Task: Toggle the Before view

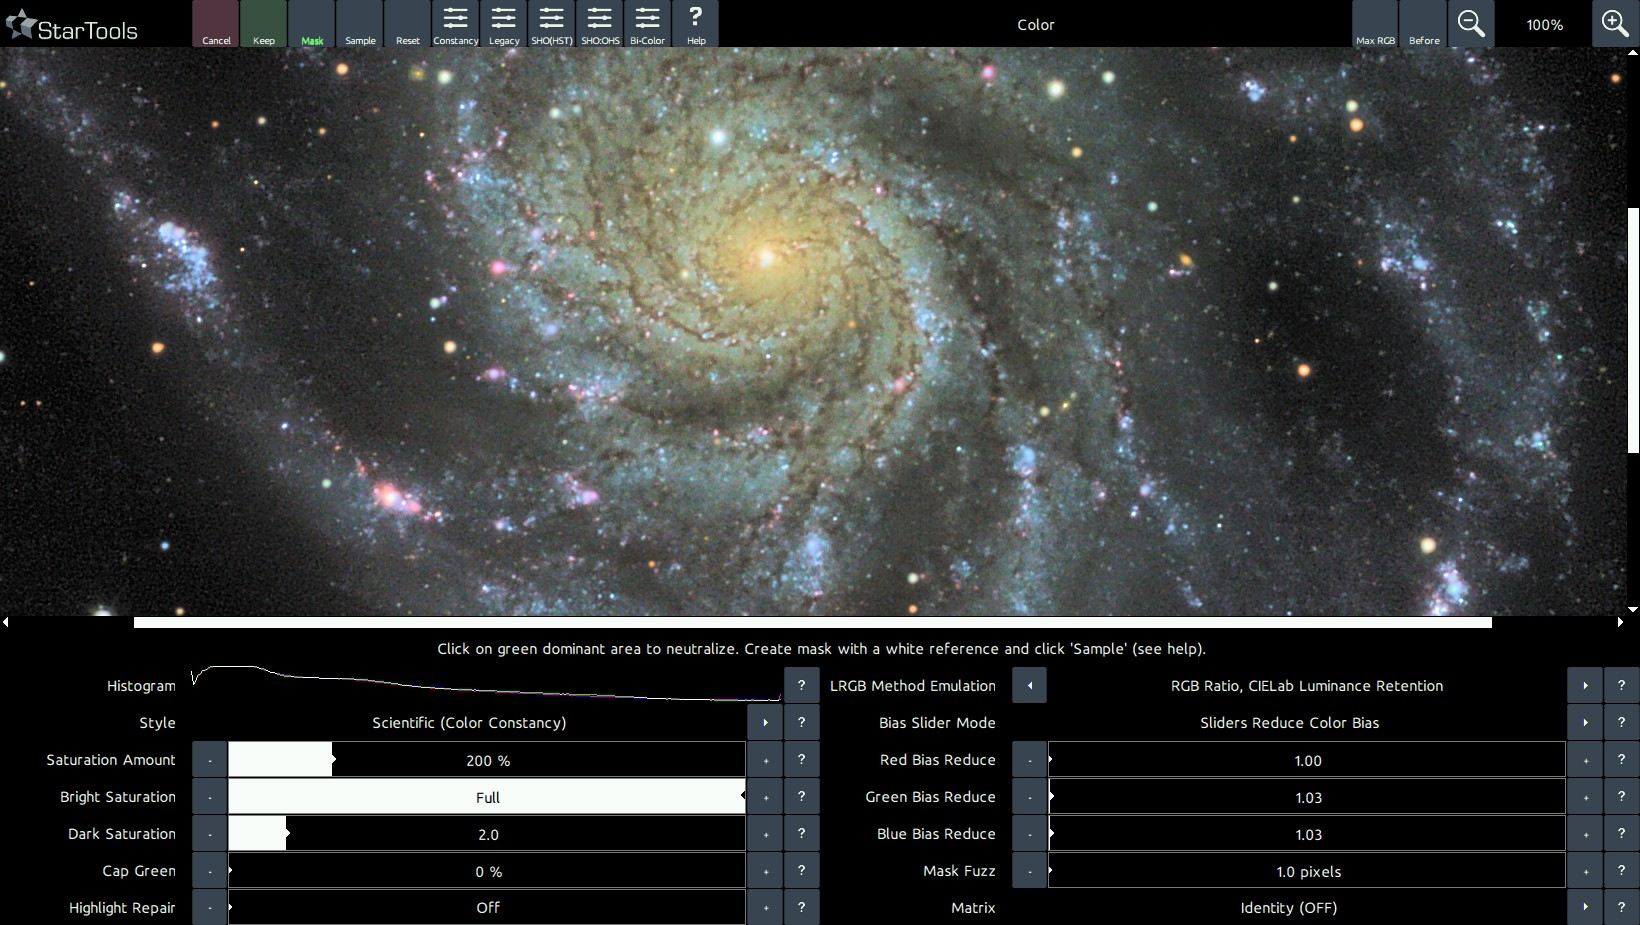Action: 1423,24
